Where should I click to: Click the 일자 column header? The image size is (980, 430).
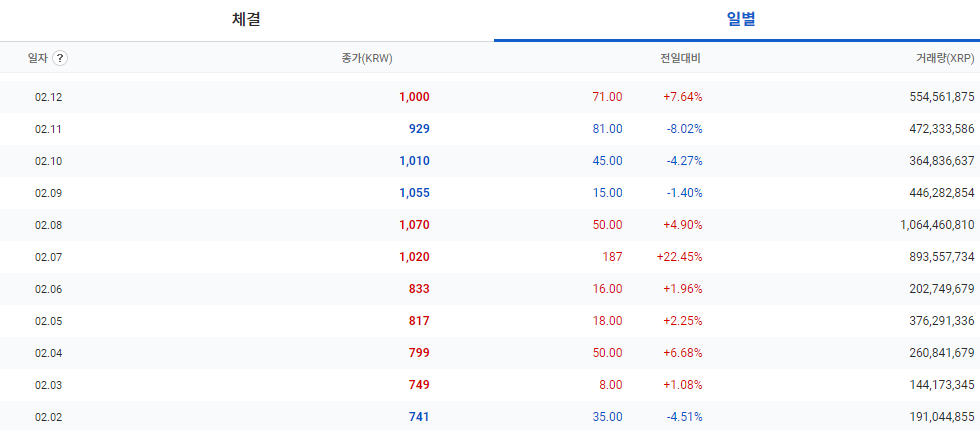point(38,58)
